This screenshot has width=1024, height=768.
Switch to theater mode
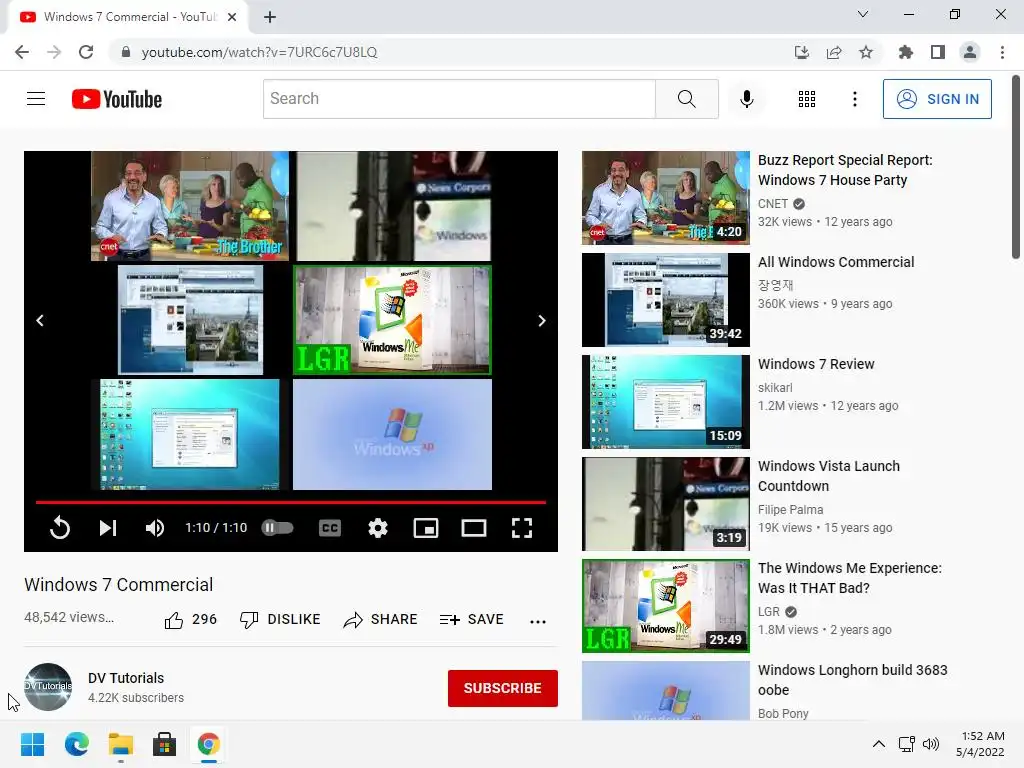[473, 528]
